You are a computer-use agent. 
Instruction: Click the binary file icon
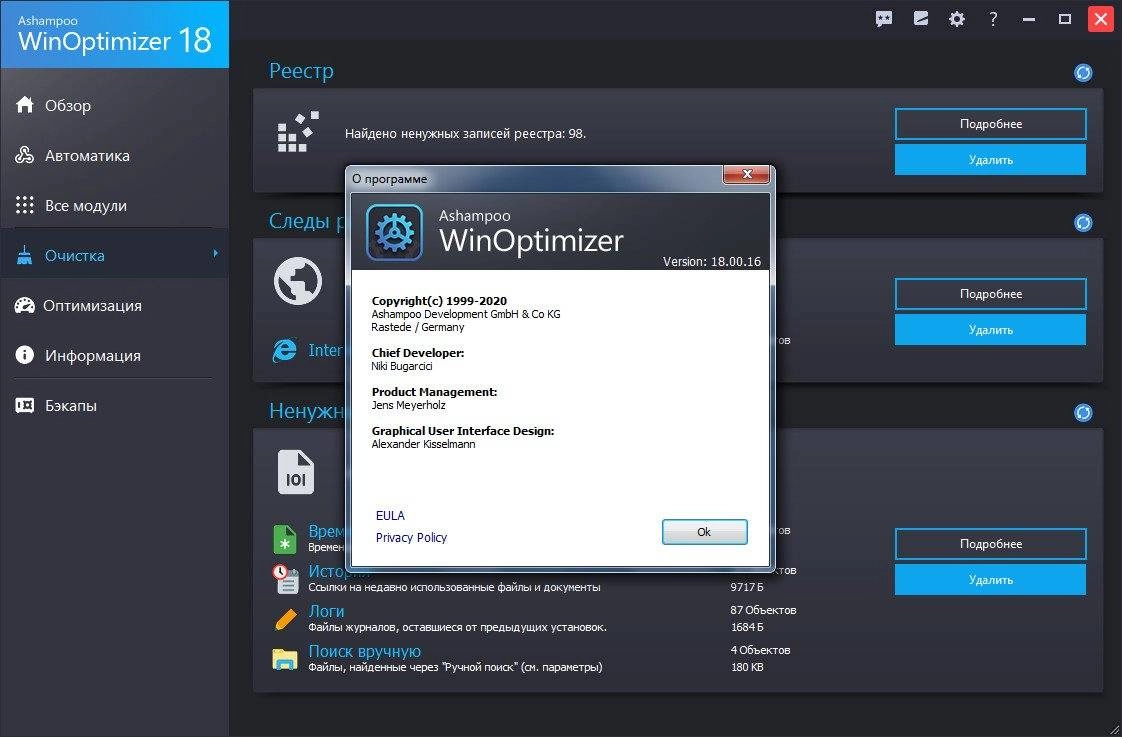[296, 472]
